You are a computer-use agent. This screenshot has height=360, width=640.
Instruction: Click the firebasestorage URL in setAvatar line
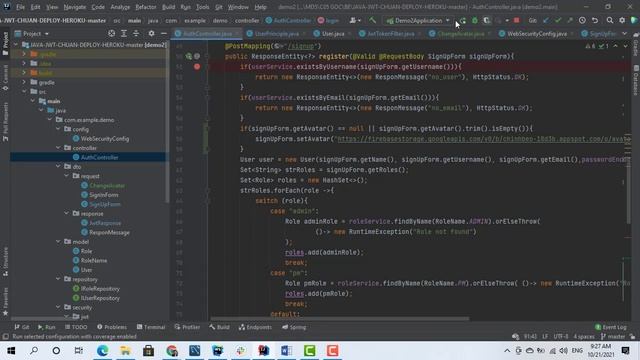click(482, 139)
